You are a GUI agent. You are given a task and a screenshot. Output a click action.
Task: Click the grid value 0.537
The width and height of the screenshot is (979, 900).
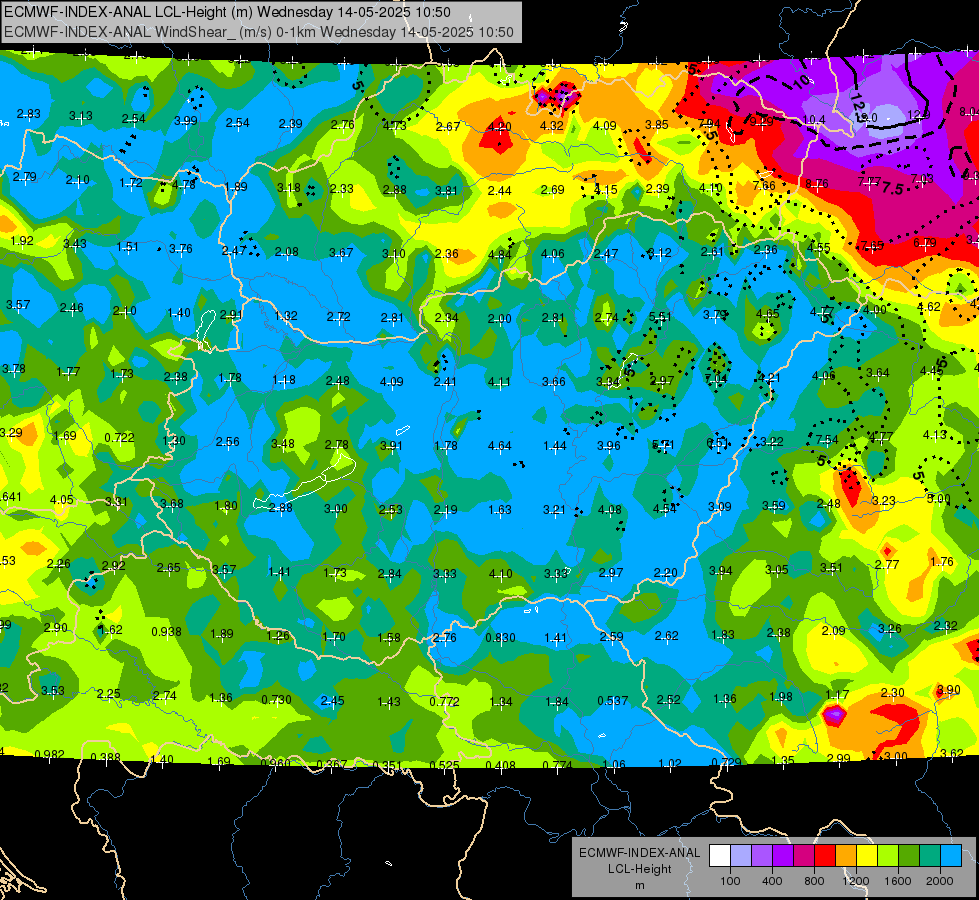point(612,701)
